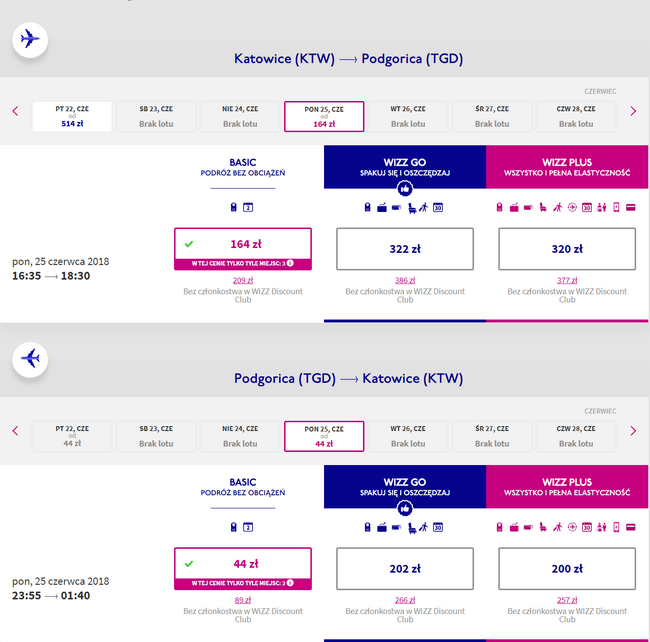Select outbound date PT 22, CZE 514 zł

pyautogui.click(x=72, y=116)
